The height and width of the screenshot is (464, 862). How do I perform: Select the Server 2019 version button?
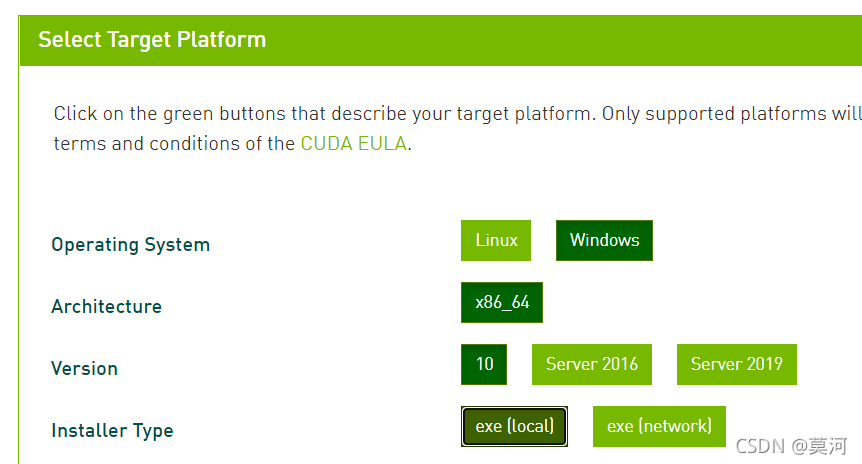(x=737, y=364)
